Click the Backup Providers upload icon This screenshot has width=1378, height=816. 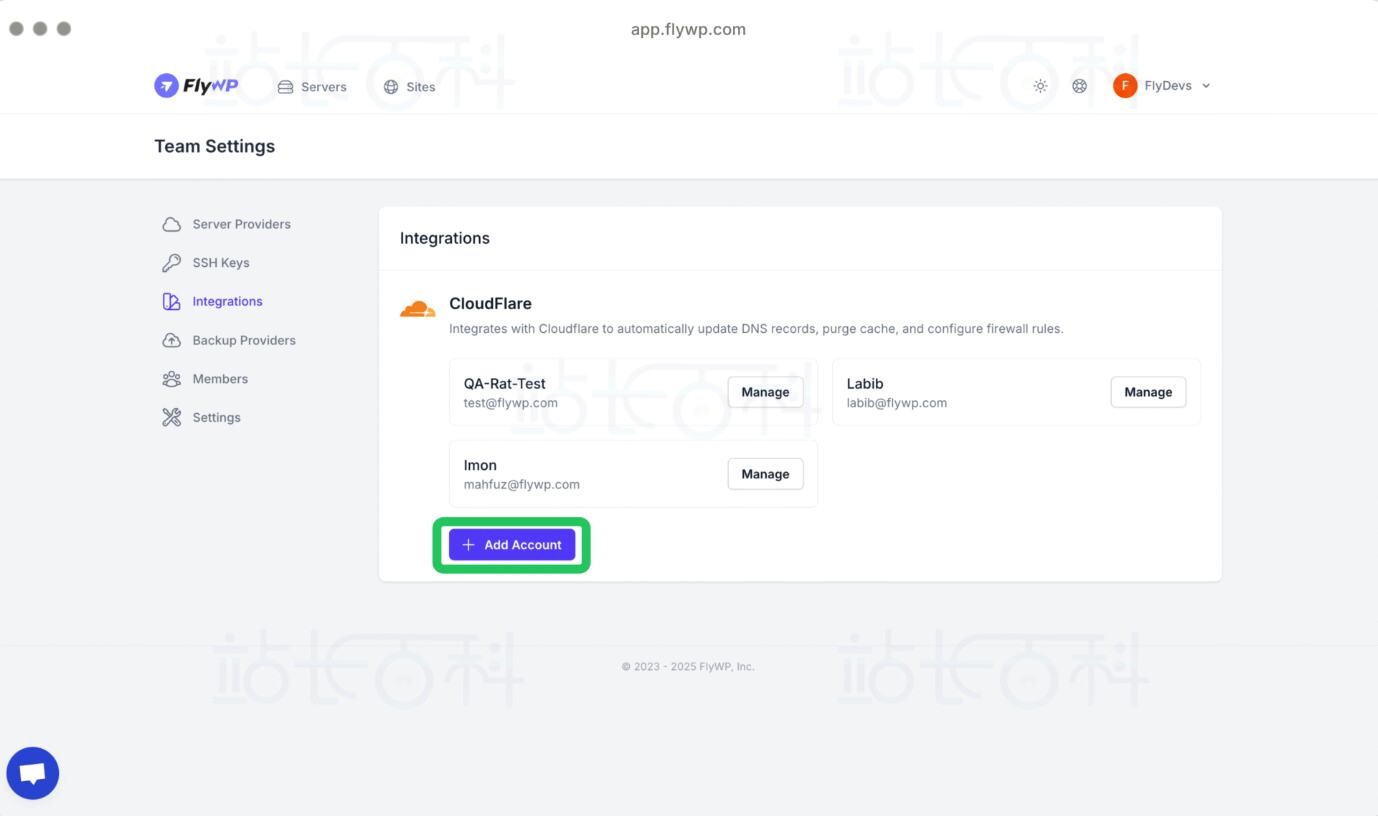(171, 340)
